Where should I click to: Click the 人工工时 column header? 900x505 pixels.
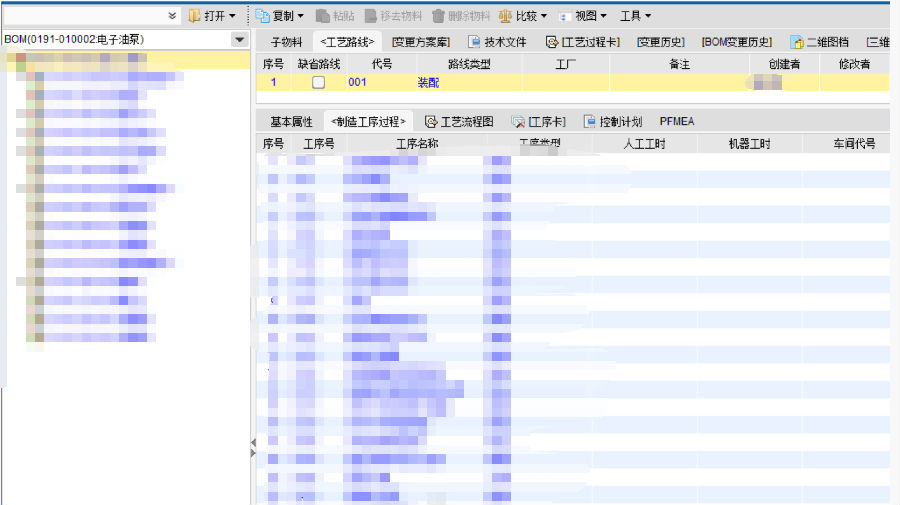tap(644, 144)
